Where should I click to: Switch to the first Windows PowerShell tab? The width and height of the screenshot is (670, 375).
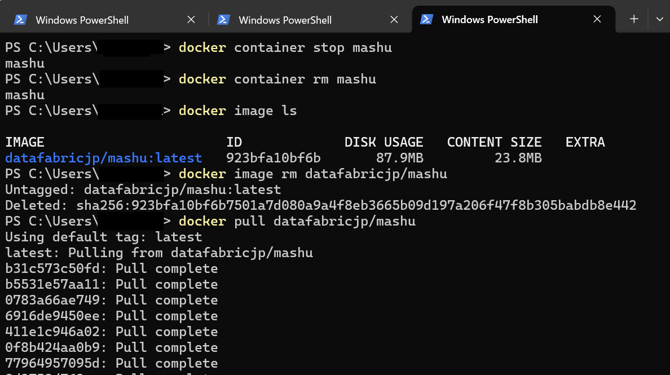104,20
